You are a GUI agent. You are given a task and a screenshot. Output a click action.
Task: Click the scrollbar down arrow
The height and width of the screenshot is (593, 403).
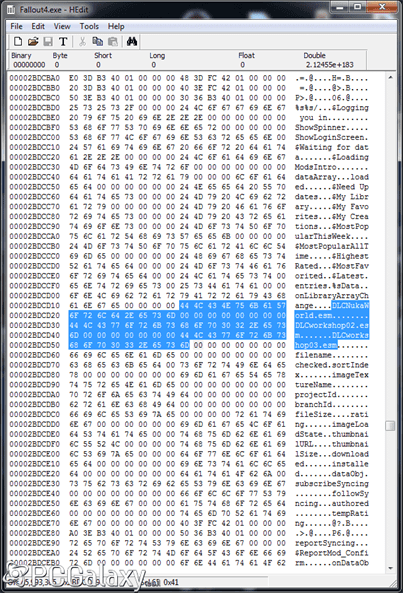click(390, 568)
